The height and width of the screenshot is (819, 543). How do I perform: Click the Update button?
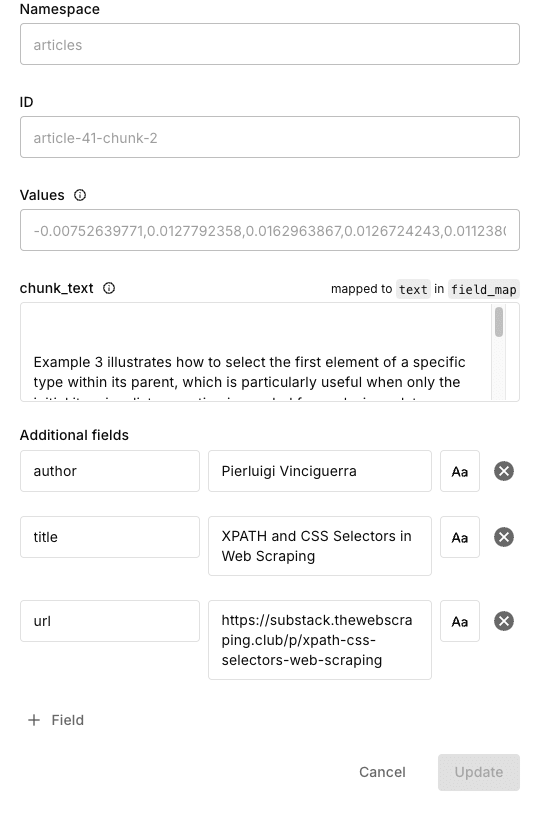pyautogui.click(x=479, y=772)
